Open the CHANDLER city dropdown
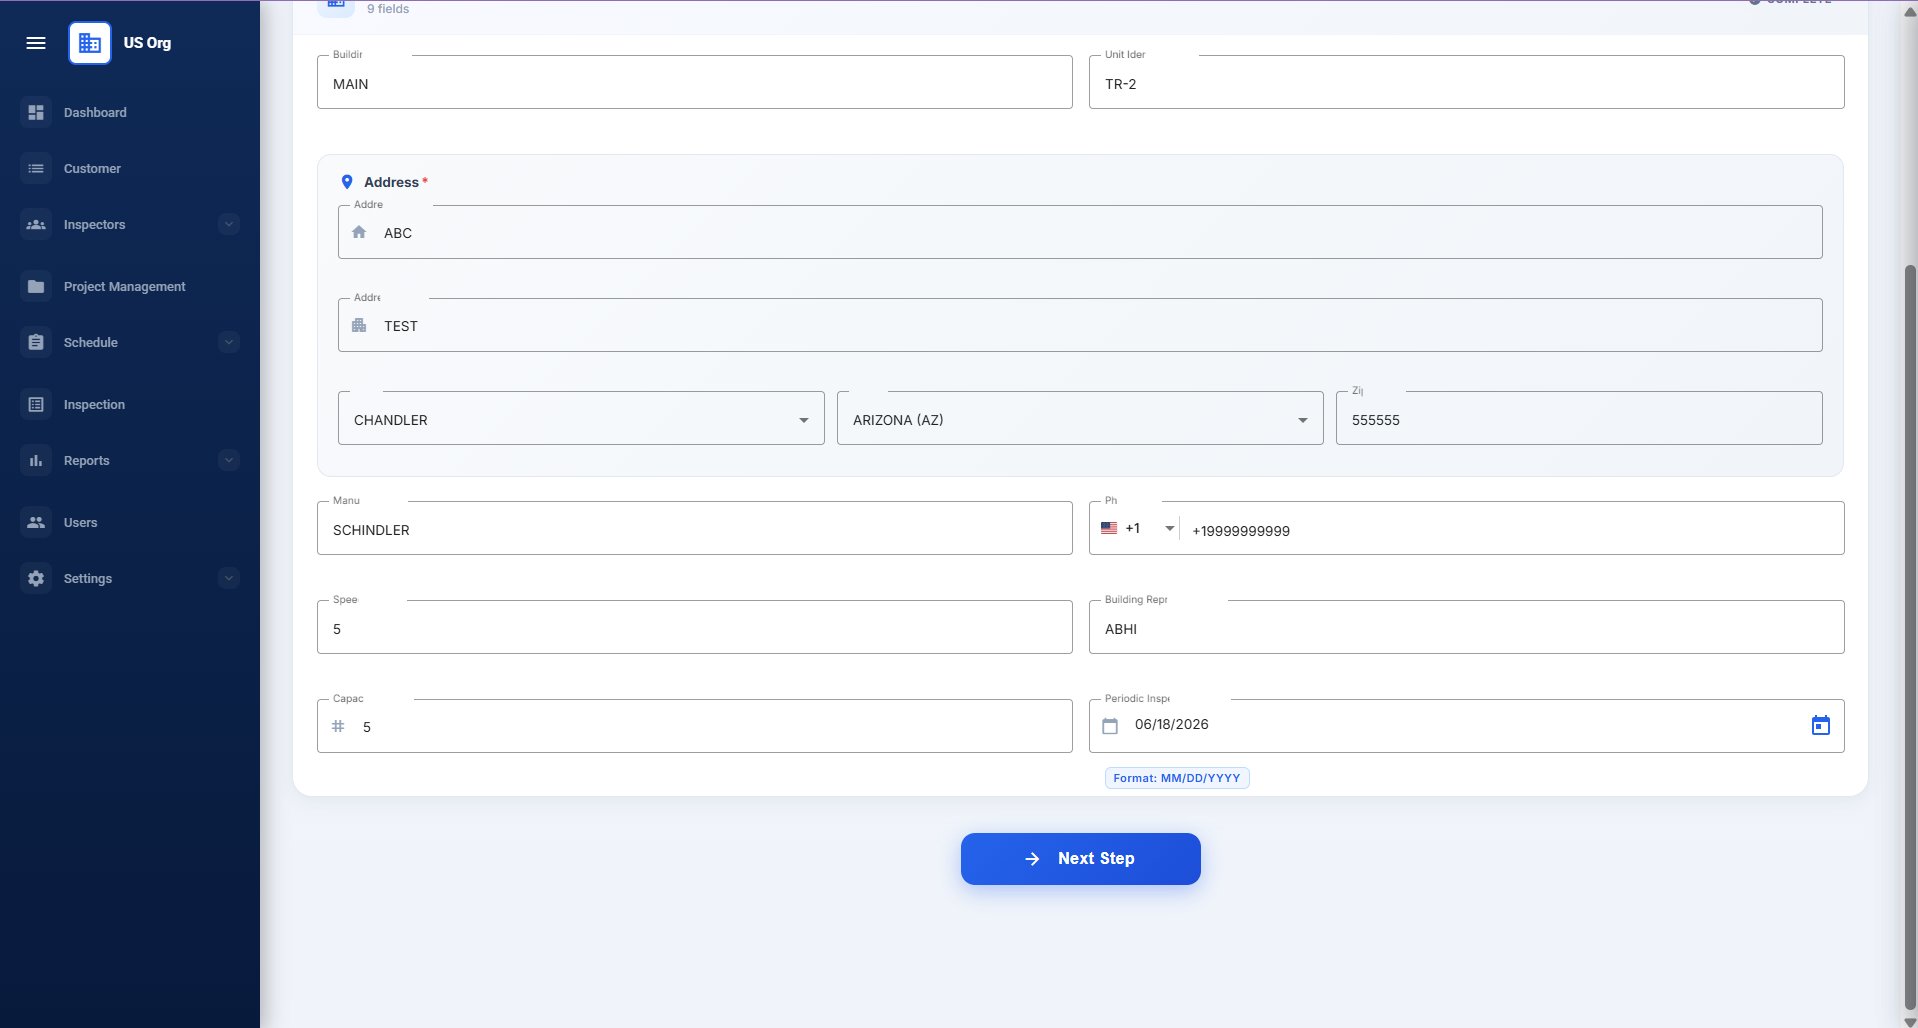Viewport: 1918px width, 1028px height. [581, 418]
